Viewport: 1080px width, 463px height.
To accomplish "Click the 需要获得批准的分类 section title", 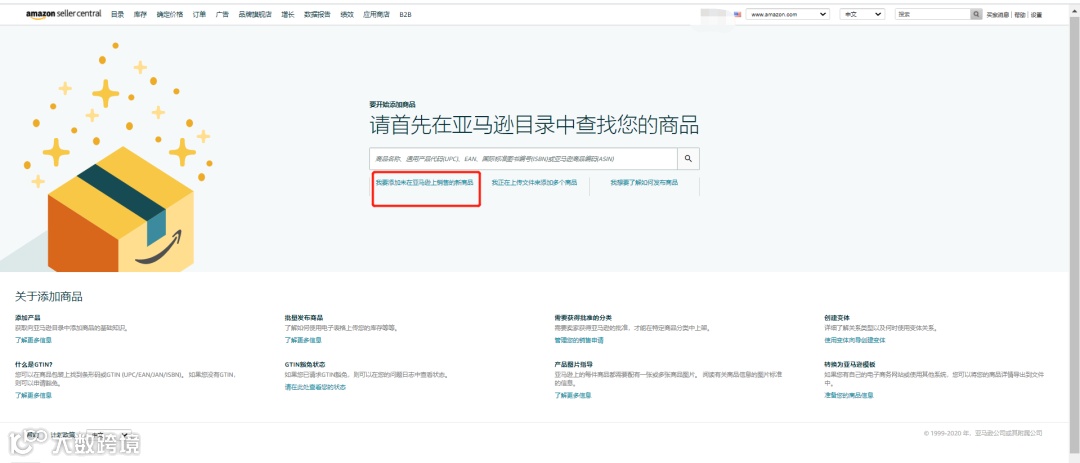I will (583, 318).
